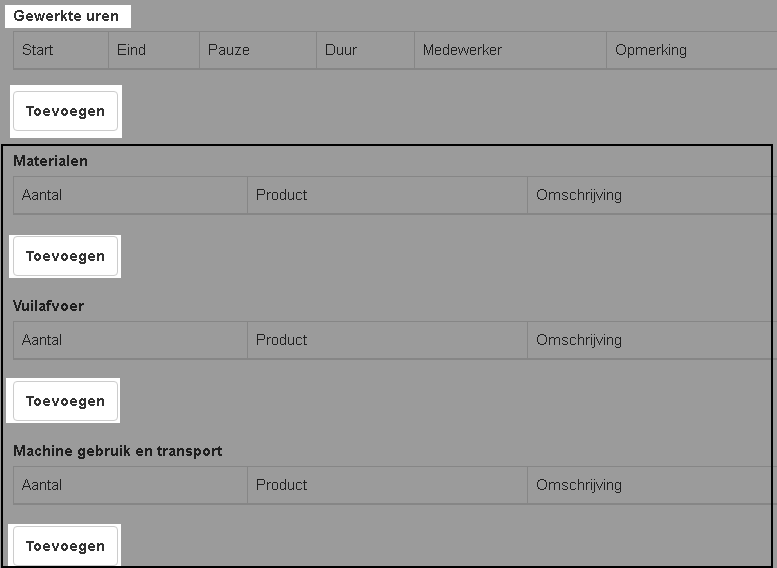
Task: Click Toevoegen button under Gewerkte uren
Action: [x=65, y=111]
